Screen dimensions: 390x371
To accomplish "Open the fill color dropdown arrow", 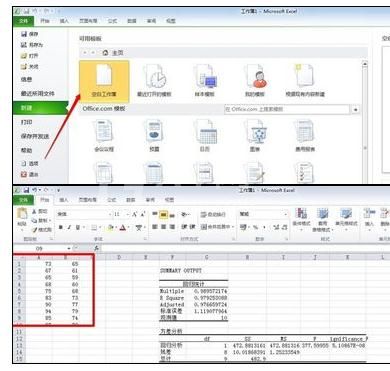I will [116, 228].
